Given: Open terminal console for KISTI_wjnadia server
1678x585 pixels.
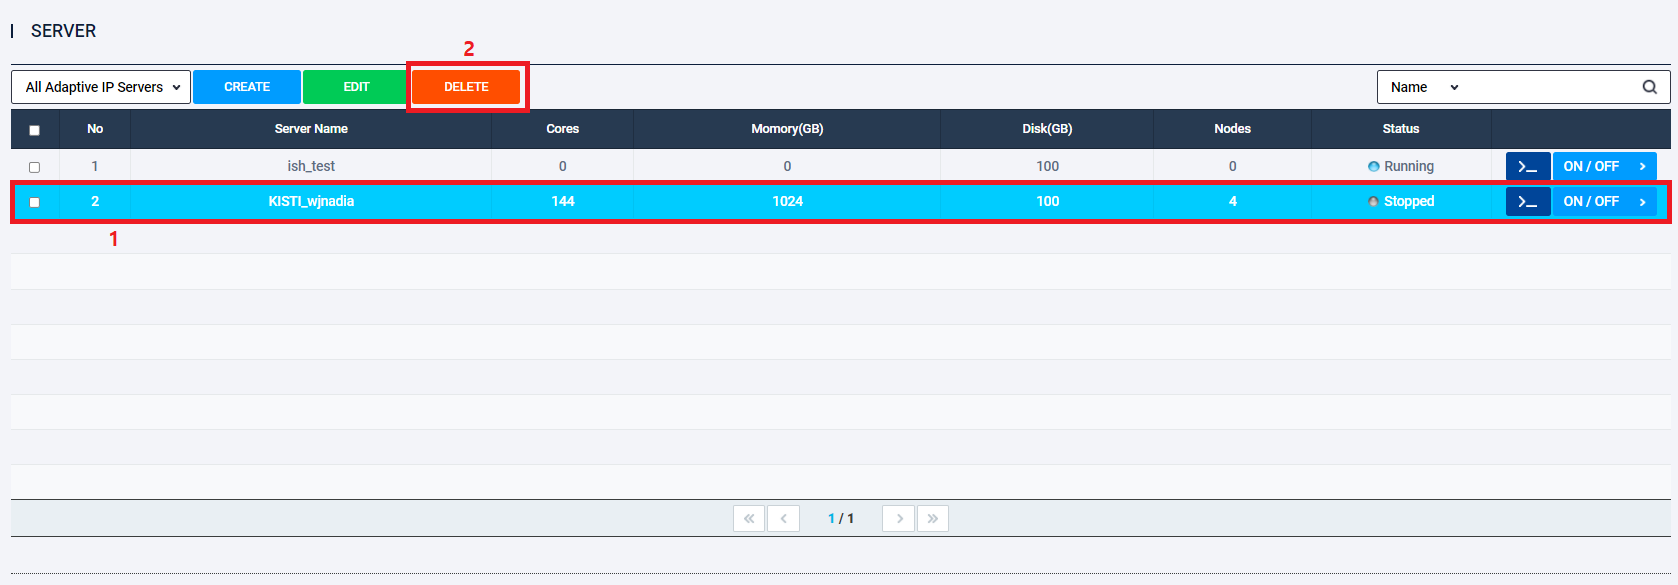Looking at the screenshot, I should pyautogui.click(x=1528, y=201).
